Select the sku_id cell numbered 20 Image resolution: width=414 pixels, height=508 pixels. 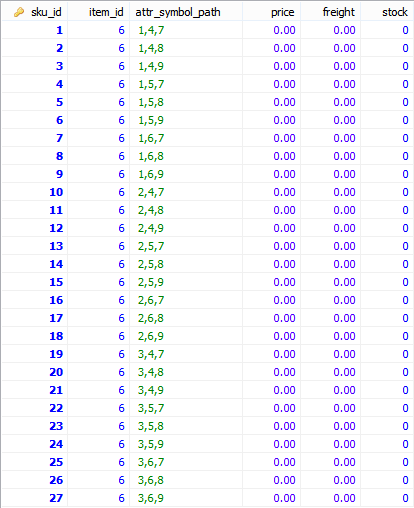pyautogui.click(x=35, y=372)
